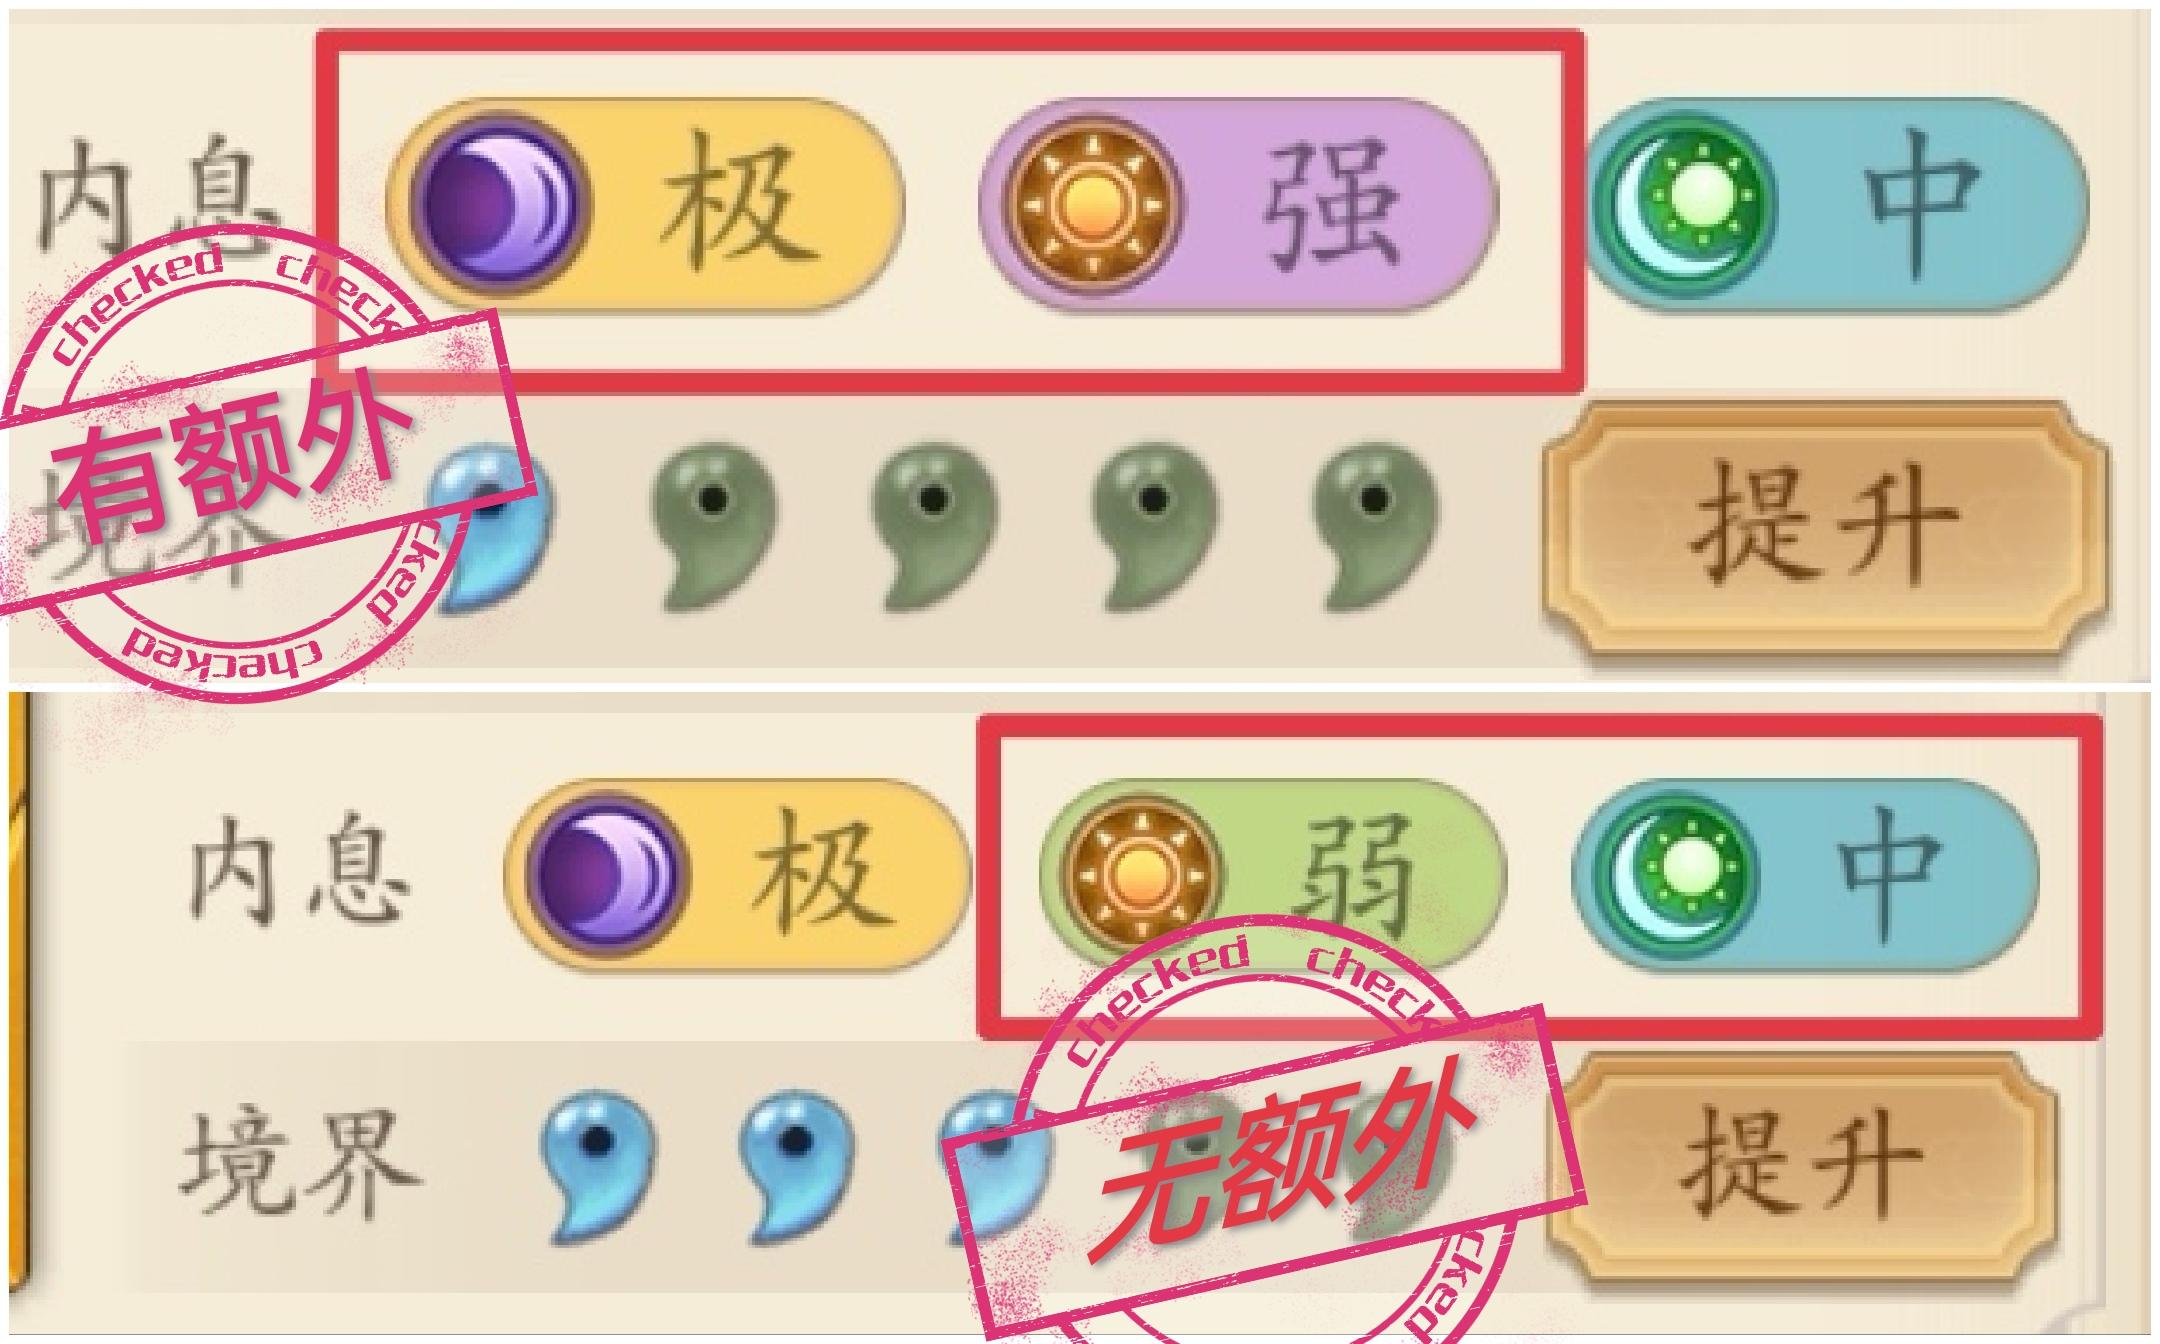The height and width of the screenshot is (1344, 2160).
Task: Click the orange sun orb labeled 强
Action: coord(1091,204)
